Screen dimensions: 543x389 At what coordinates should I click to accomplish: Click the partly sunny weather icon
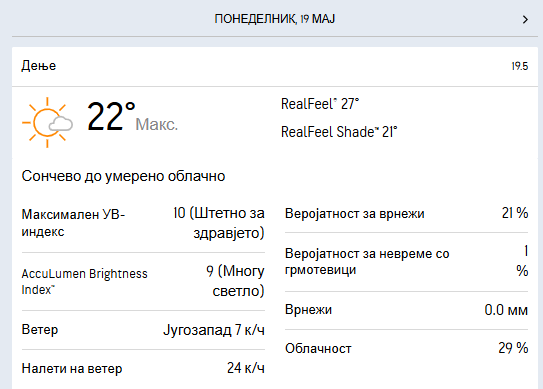[47, 122]
